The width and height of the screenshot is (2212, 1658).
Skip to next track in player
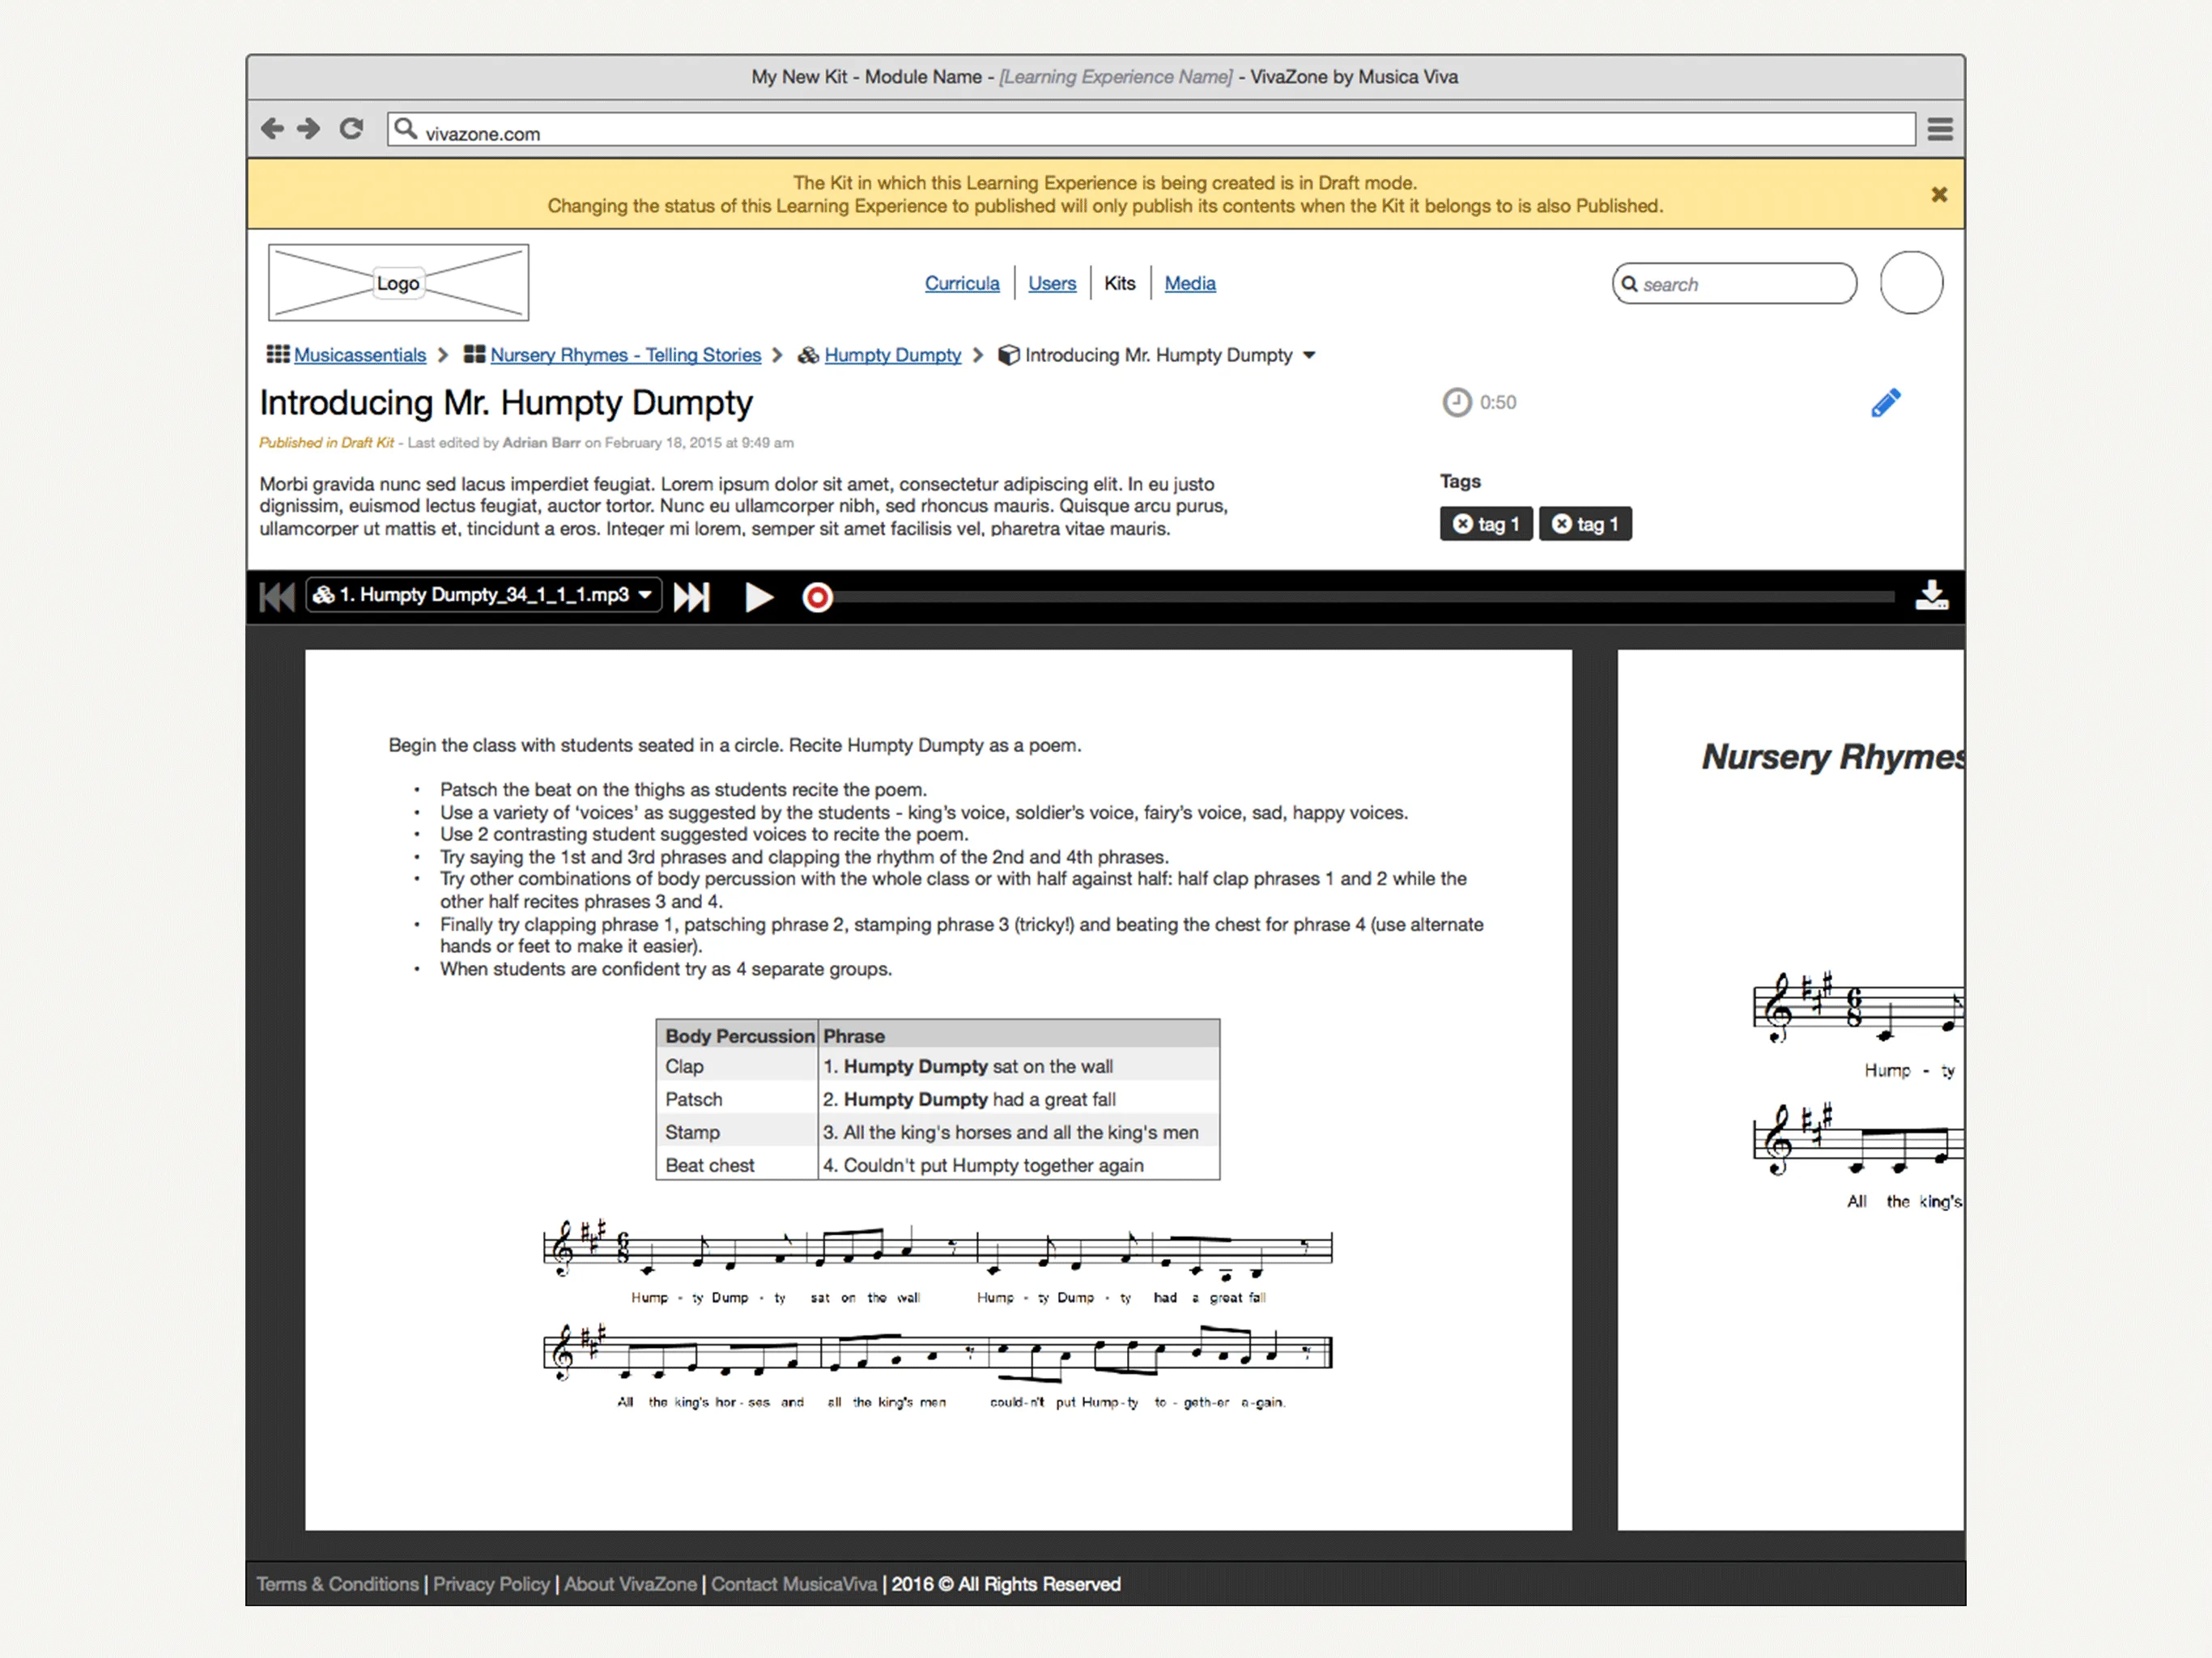coord(692,597)
